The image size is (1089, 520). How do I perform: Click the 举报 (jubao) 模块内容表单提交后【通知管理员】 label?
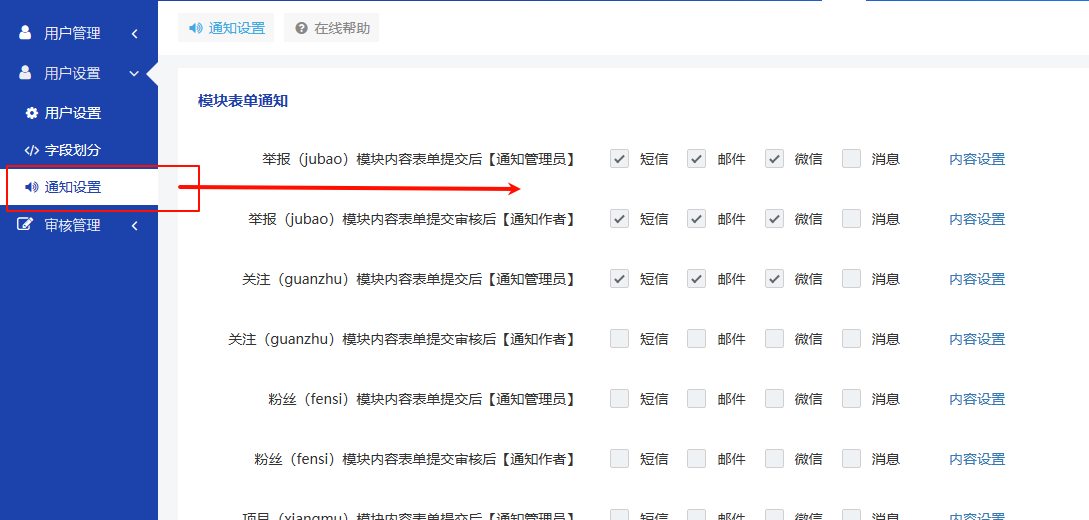tap(419, 159)
